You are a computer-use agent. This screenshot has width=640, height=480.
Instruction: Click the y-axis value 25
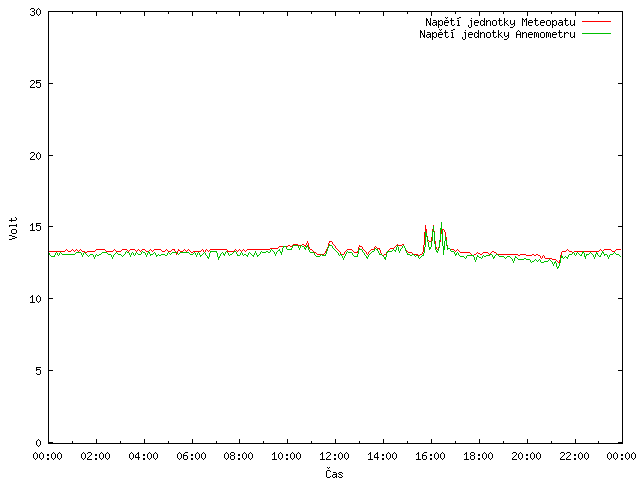[36, 84]
